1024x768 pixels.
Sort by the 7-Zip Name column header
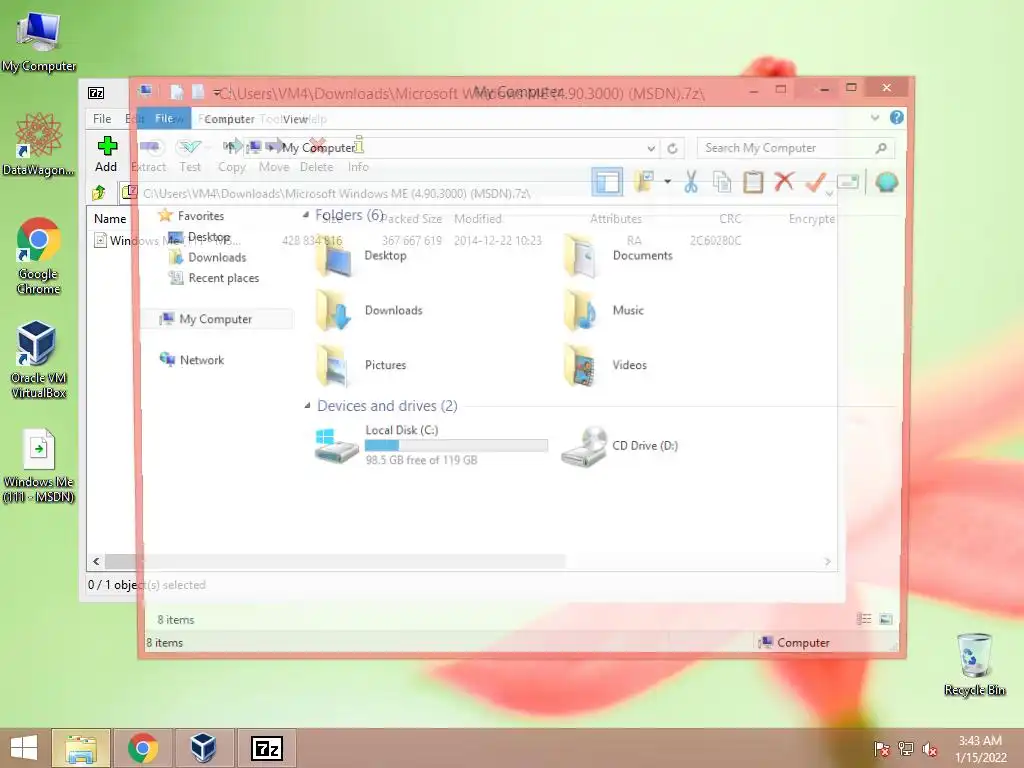[x=110, y=219]
